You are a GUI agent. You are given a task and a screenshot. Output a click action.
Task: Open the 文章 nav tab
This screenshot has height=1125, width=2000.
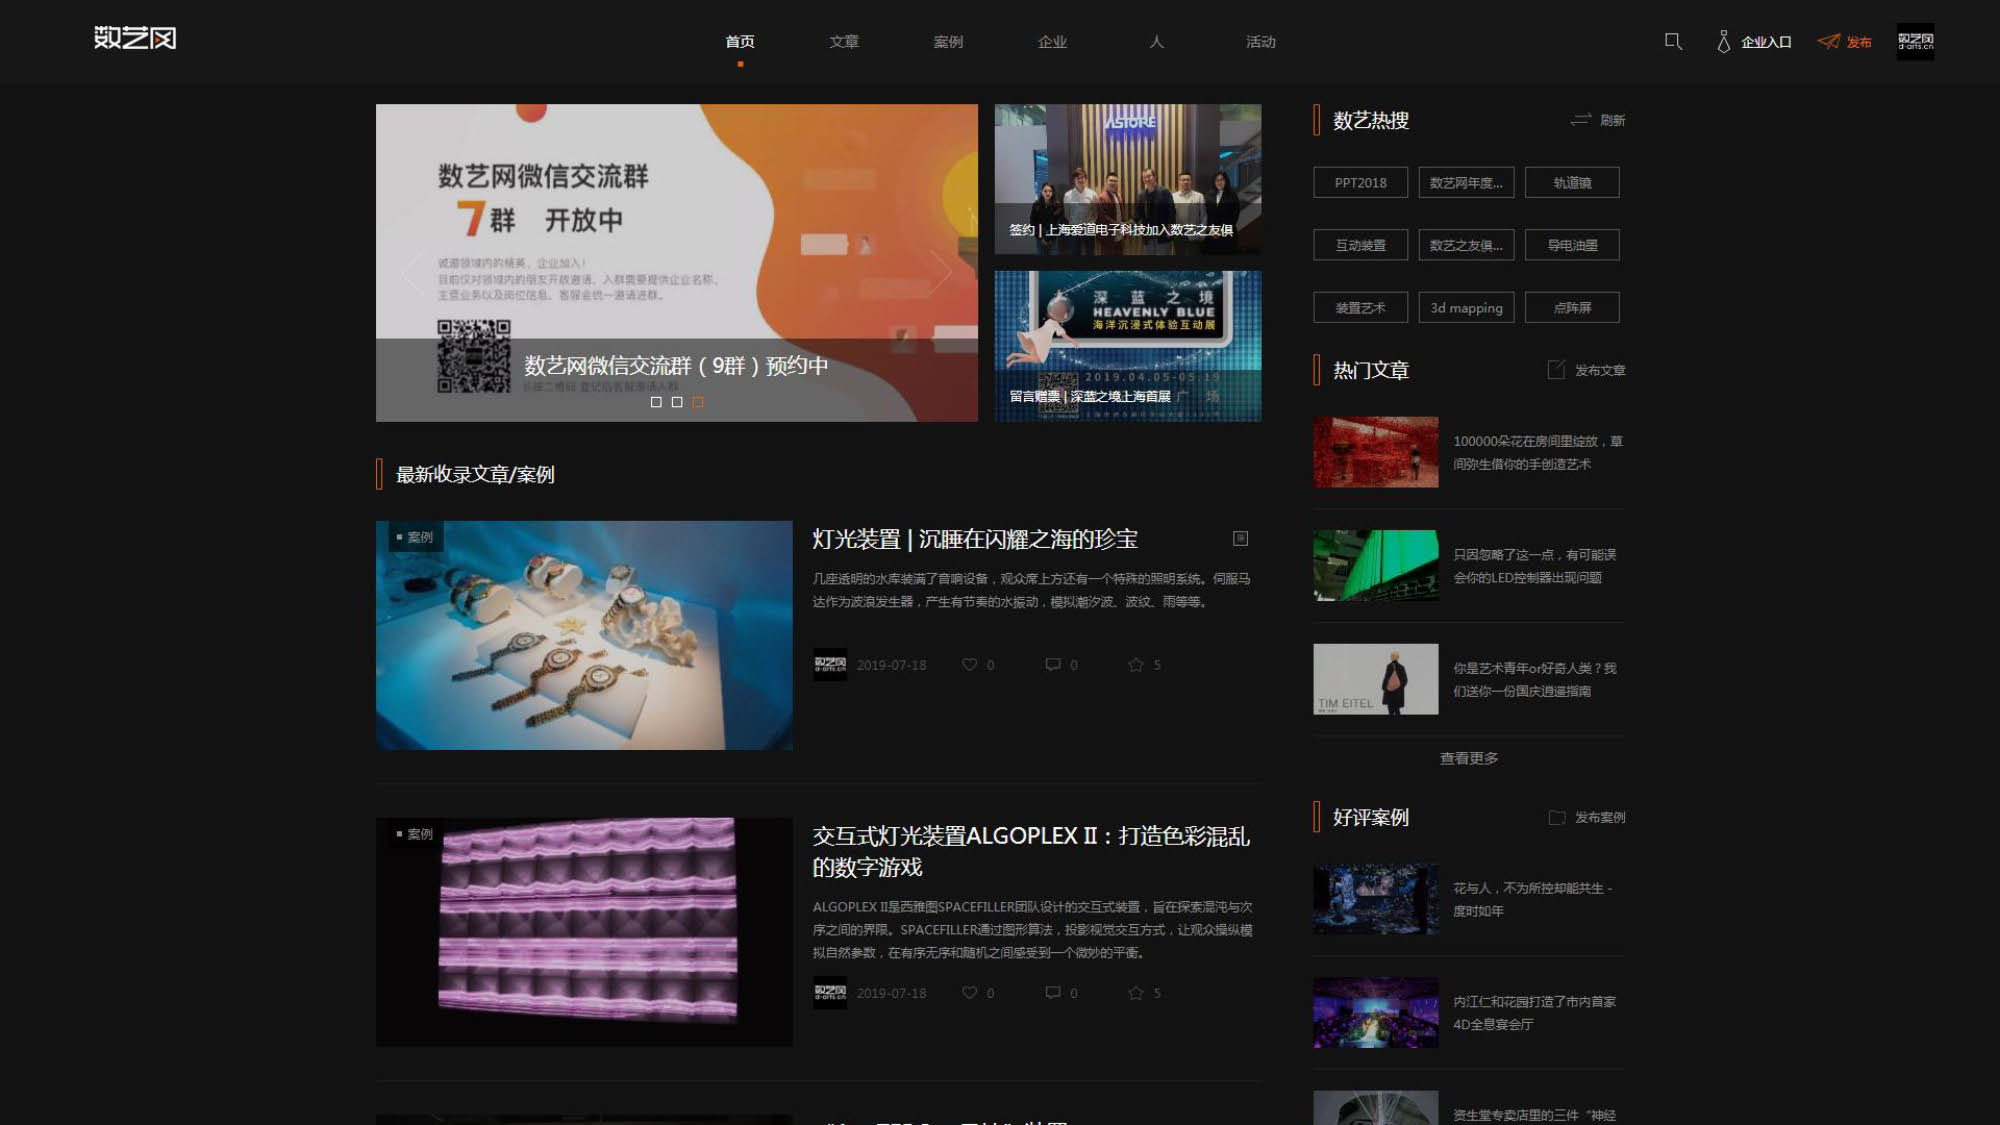844,41
